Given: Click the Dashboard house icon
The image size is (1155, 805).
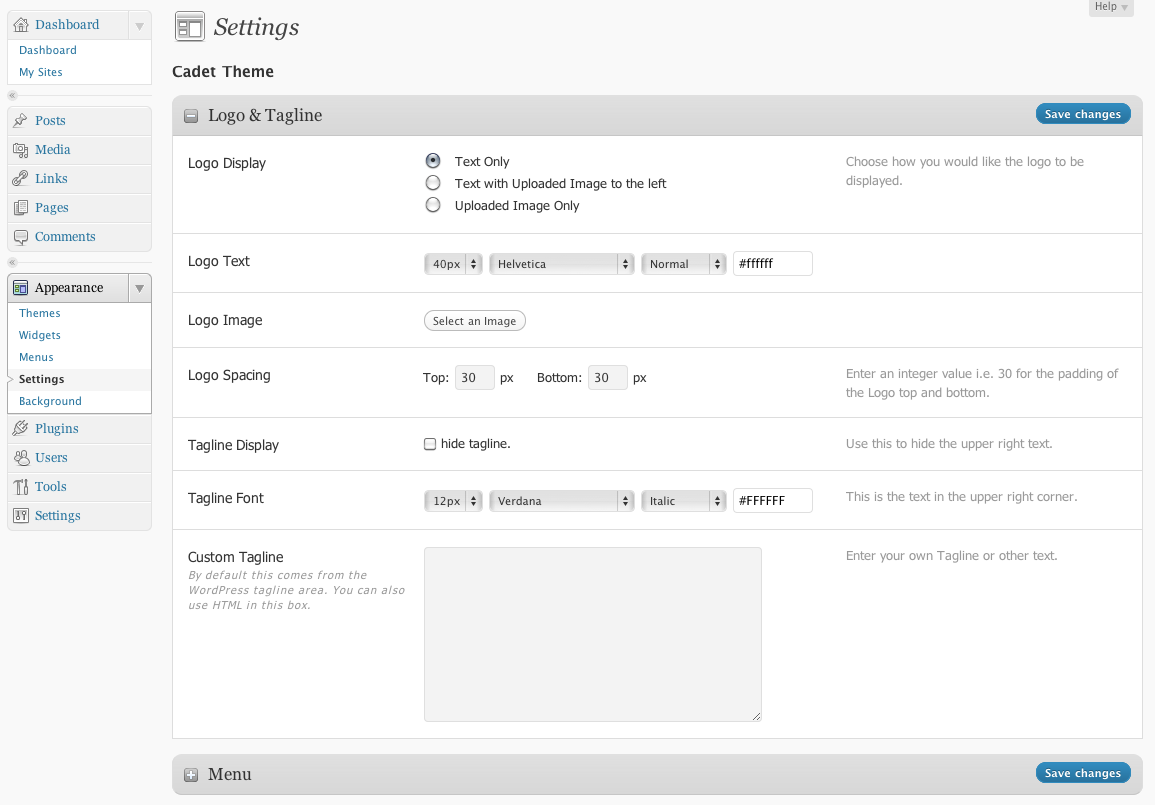Looking at the screenshot, I should 21,24.
